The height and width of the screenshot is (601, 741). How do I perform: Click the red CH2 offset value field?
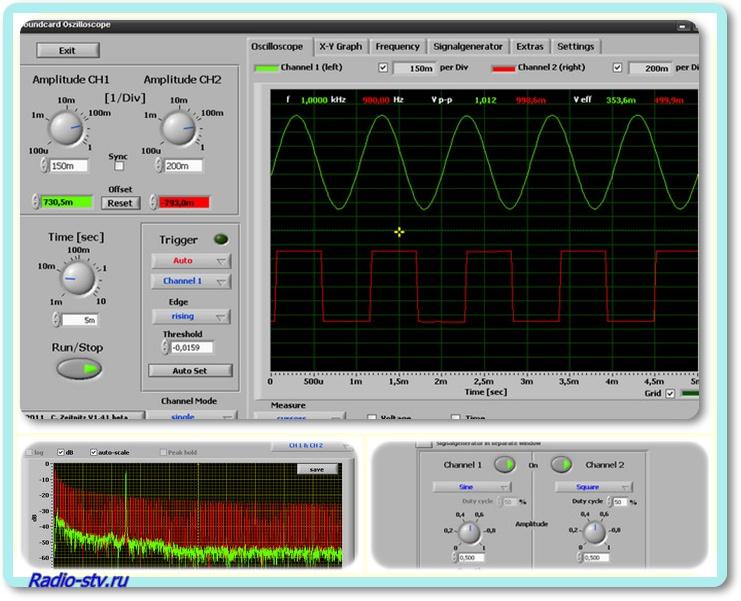pyautogui.click(x=183, y=202)
